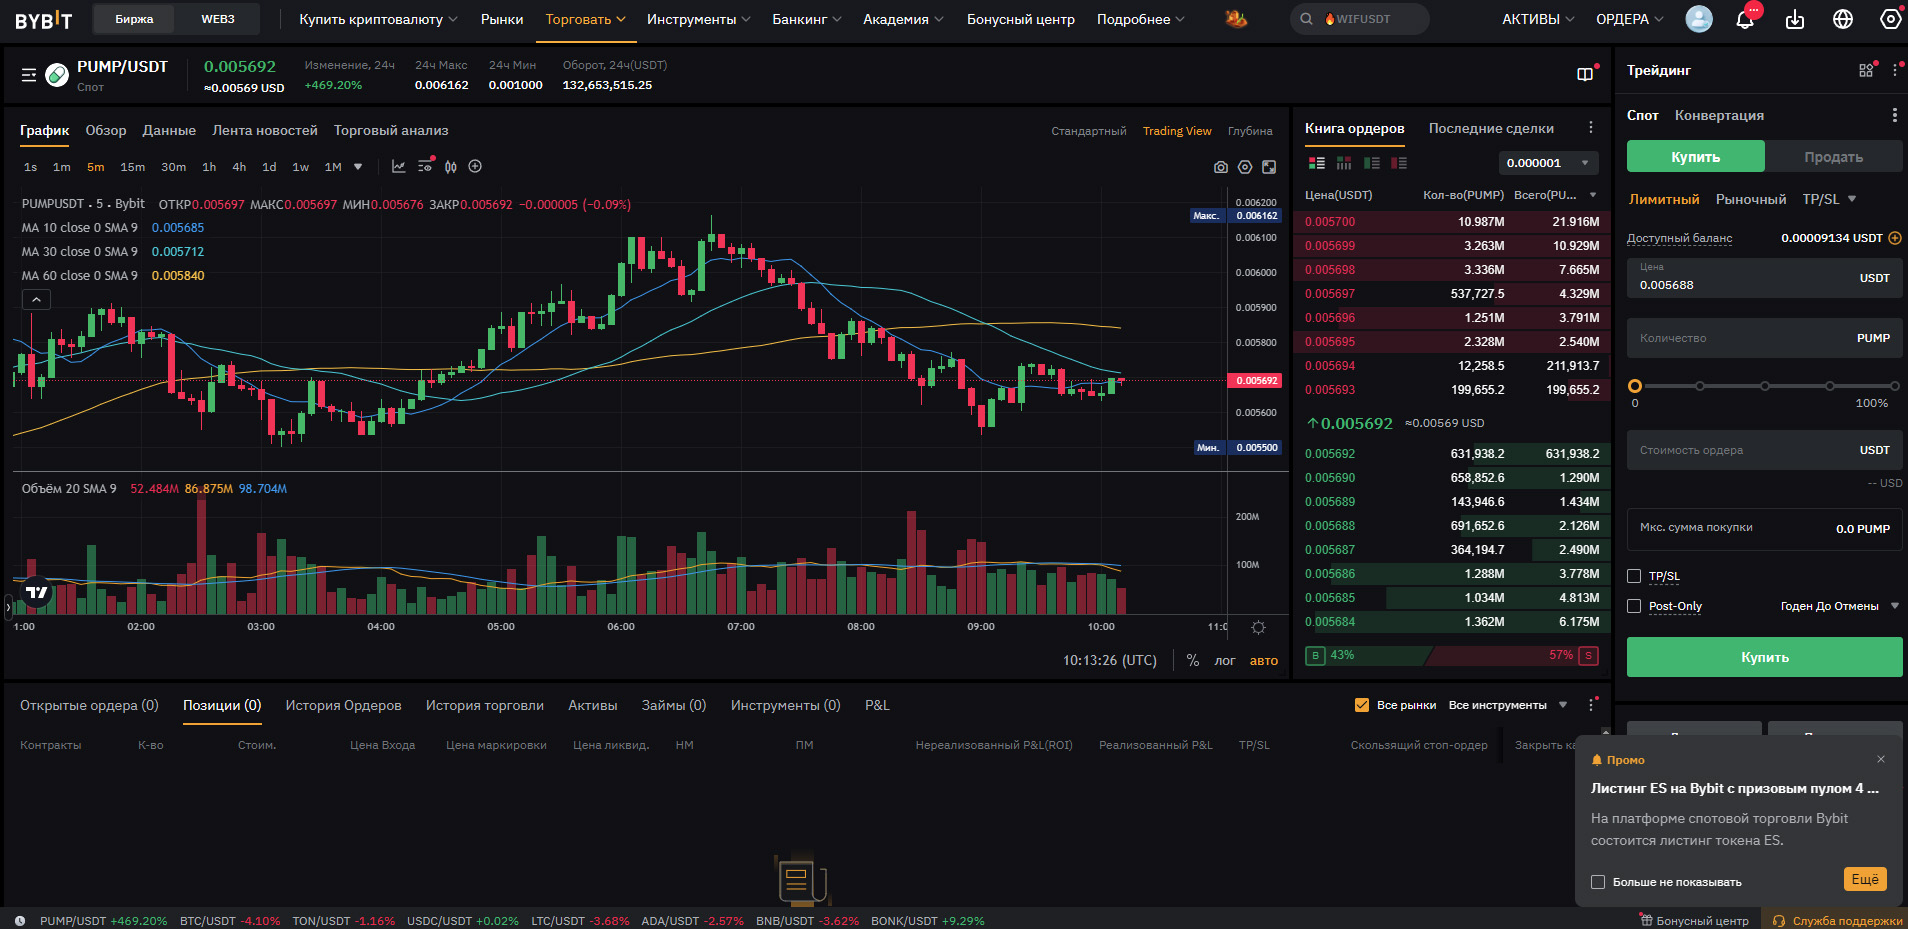Open the chart indicators icon

399,167
